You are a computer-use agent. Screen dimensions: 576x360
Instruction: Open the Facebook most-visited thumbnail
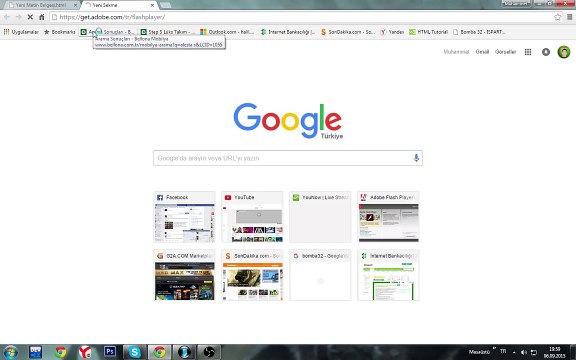coord(184,217)
